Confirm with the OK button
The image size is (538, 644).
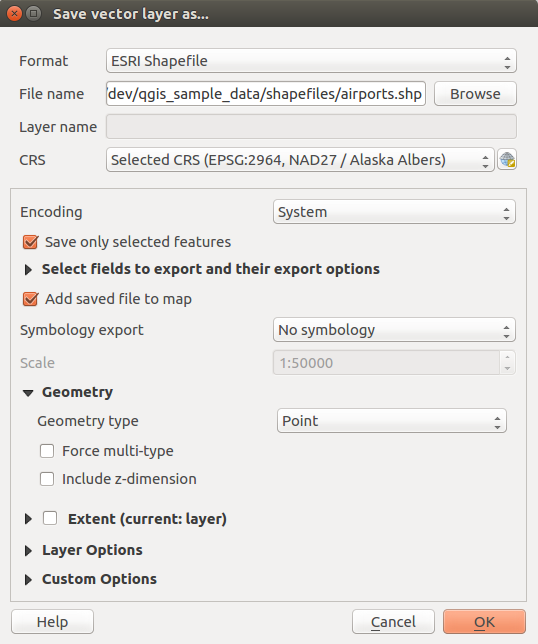click(484, 622)
